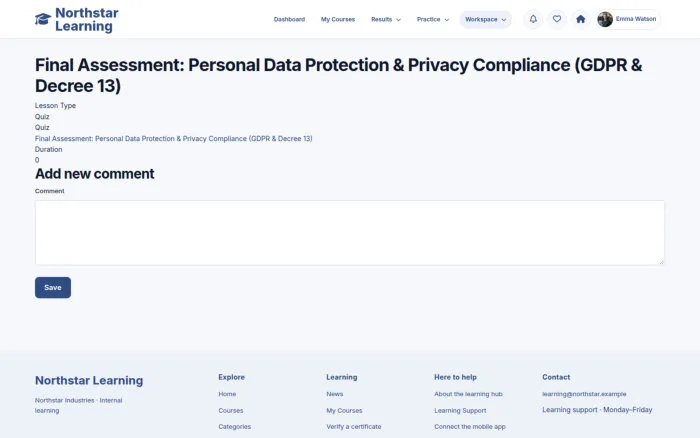Click Emma Watson's profile avatar
This screenshot has height=438, width=700.
[x=605, y=19]
